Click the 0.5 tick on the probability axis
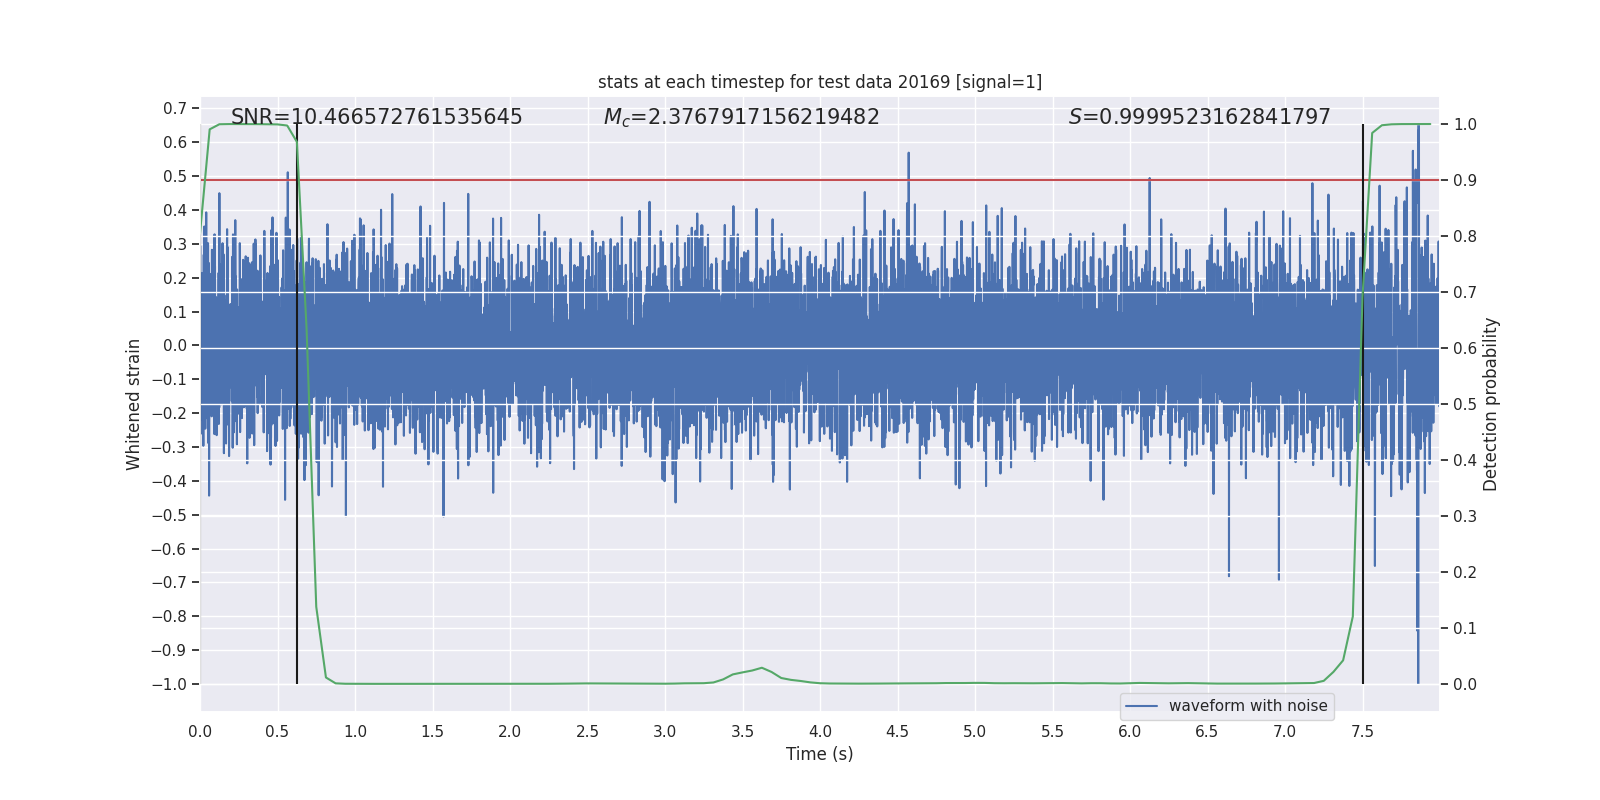 1465,404
